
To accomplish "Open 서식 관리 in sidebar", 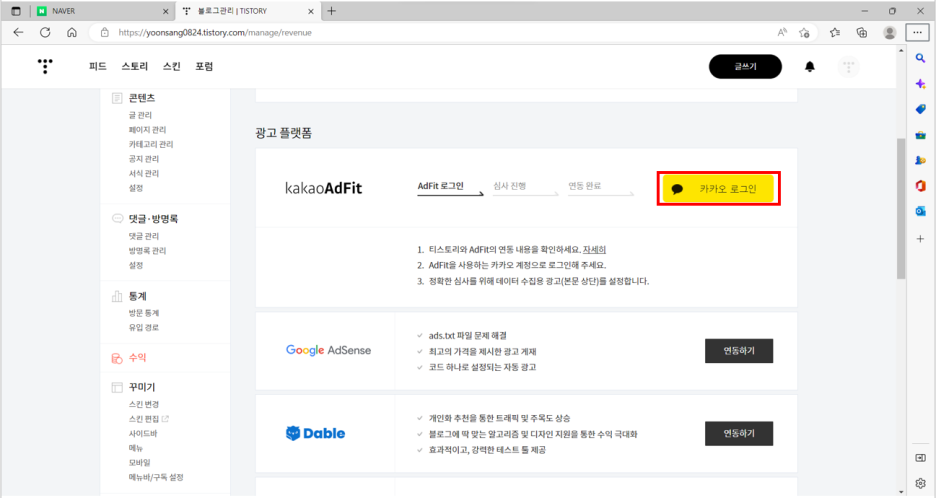I will [144, 173].
